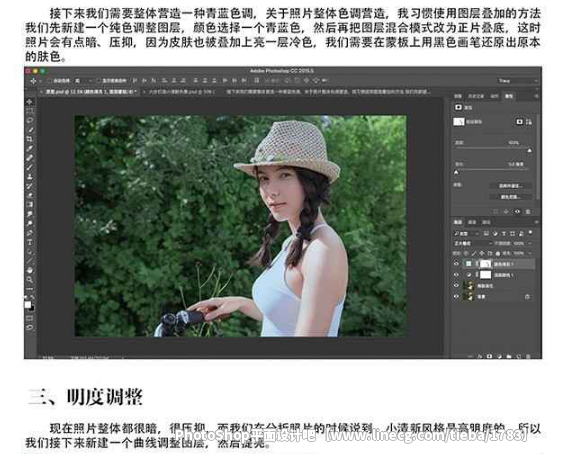Screen dimensions: 583x454
Task: Click delete layer trash icon in Layers panel
Action: tap(528, 357)
